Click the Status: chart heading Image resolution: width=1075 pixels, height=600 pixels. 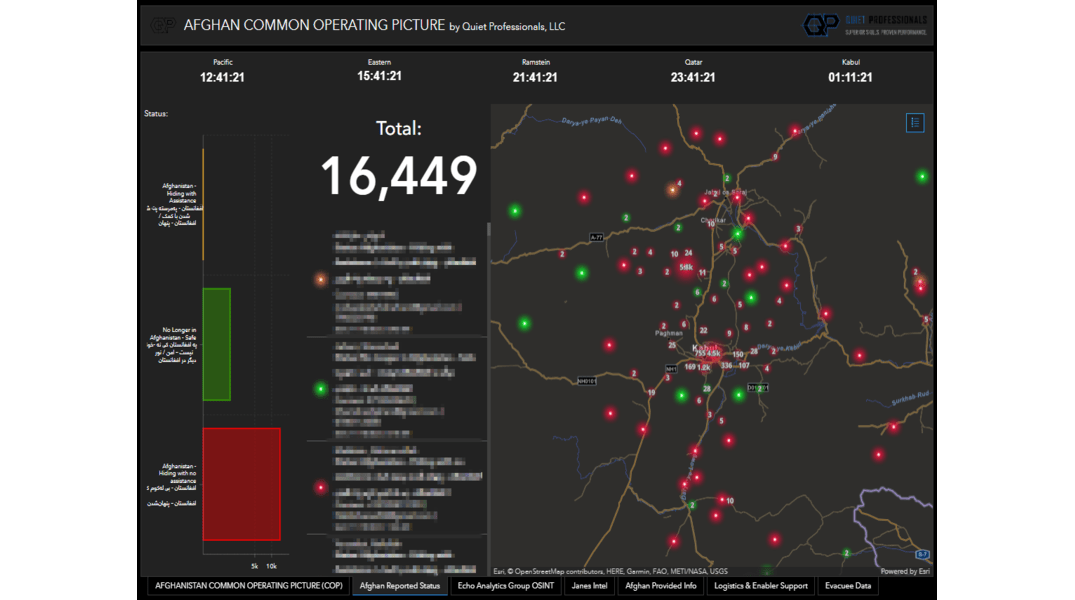click(156, 113)
